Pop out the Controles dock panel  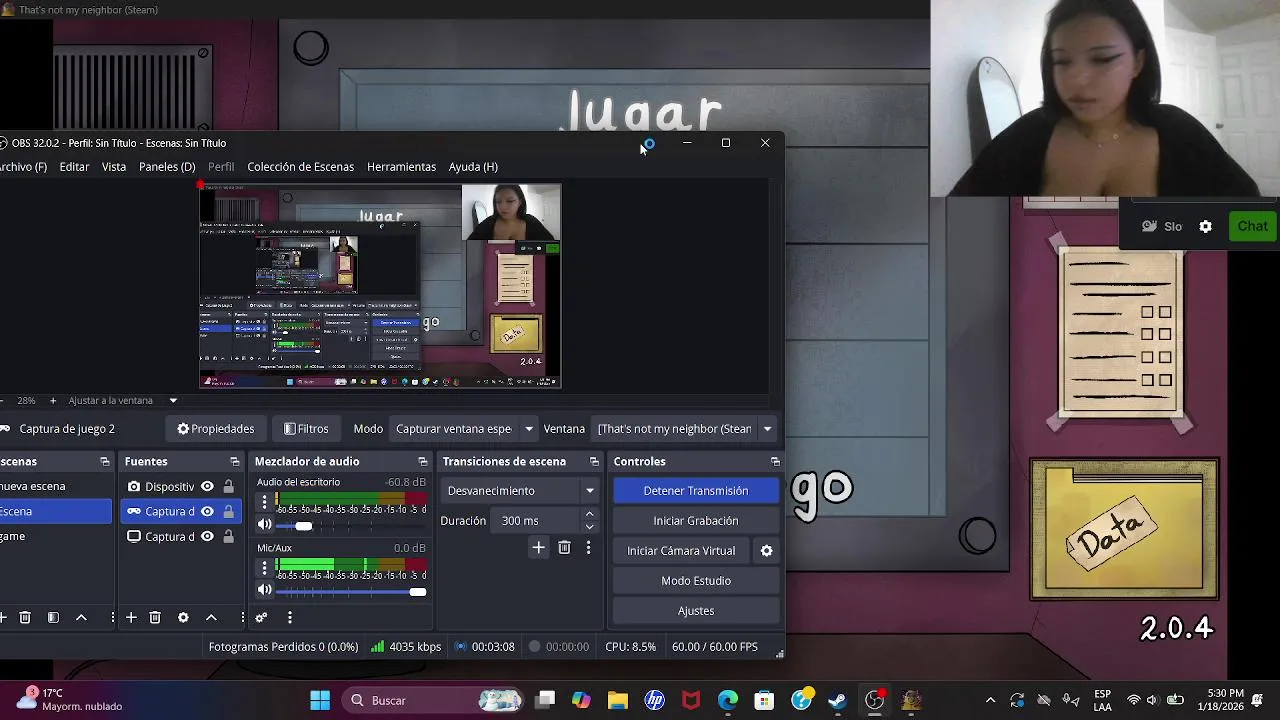click(775, 461)
